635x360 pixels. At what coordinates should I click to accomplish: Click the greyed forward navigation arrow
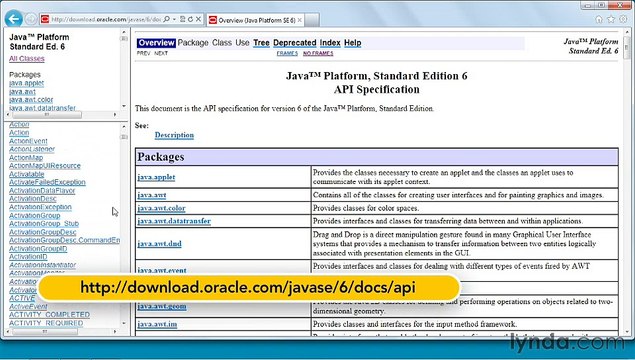pos(31,19)
